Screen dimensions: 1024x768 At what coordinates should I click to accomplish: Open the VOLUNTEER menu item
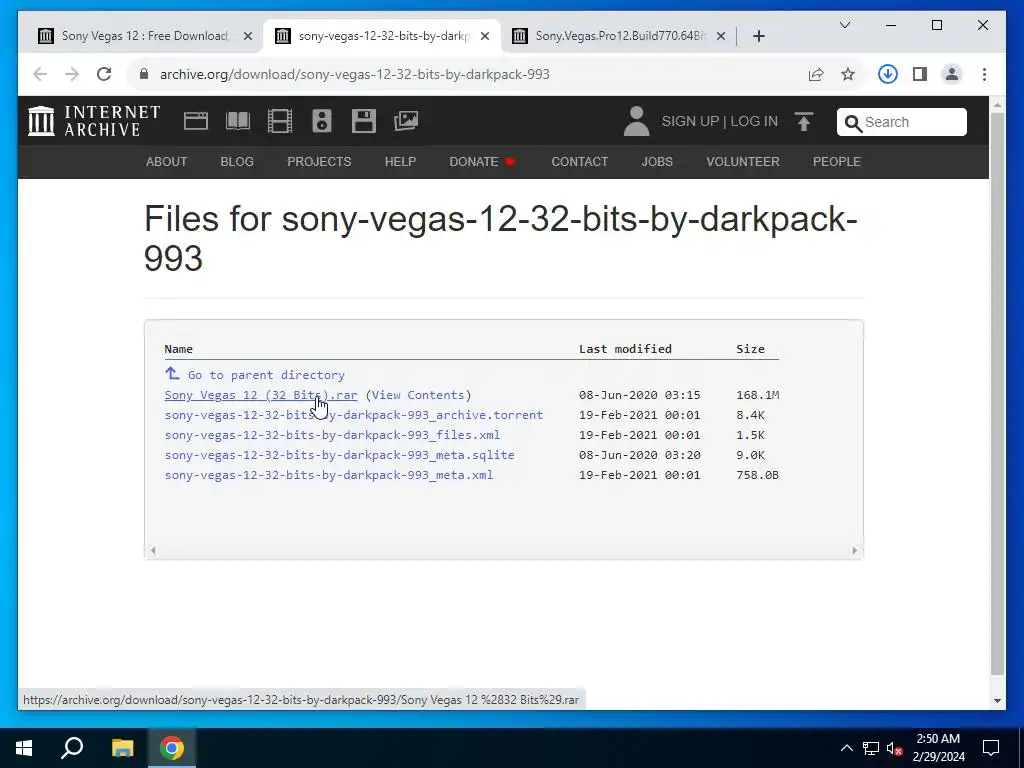[x=743, y=161]
